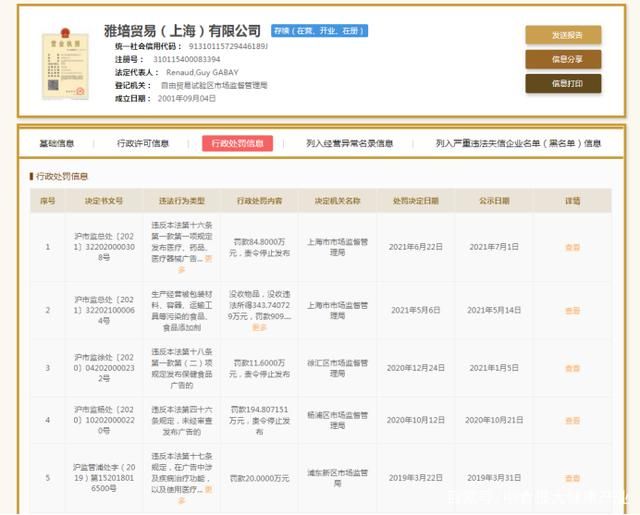The height and width of the screenshot is (515, 640).
Task: Click 查看 for the 2021年6月22日 penalty
Action: point(572,247)
